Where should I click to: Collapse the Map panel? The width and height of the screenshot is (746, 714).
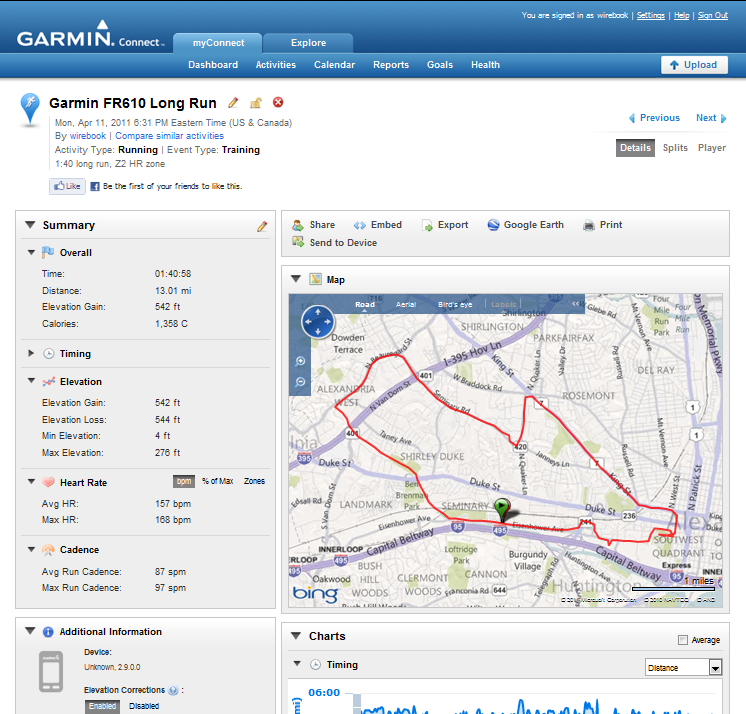pyautogui.click(x=295, y=280)
